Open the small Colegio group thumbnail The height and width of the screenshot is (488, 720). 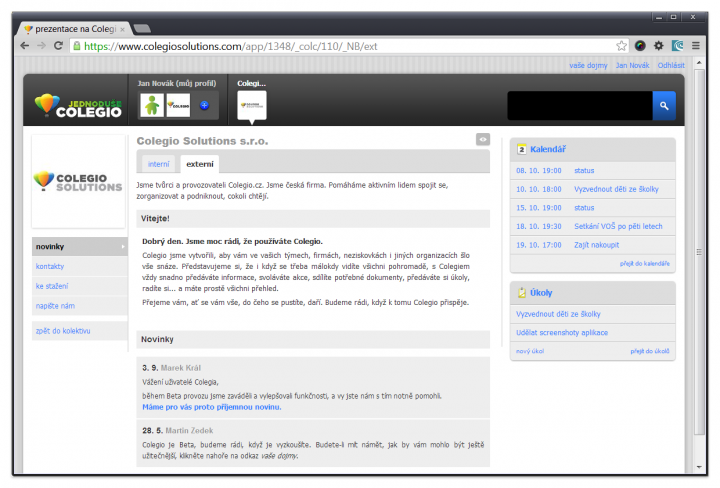[178, 105]
